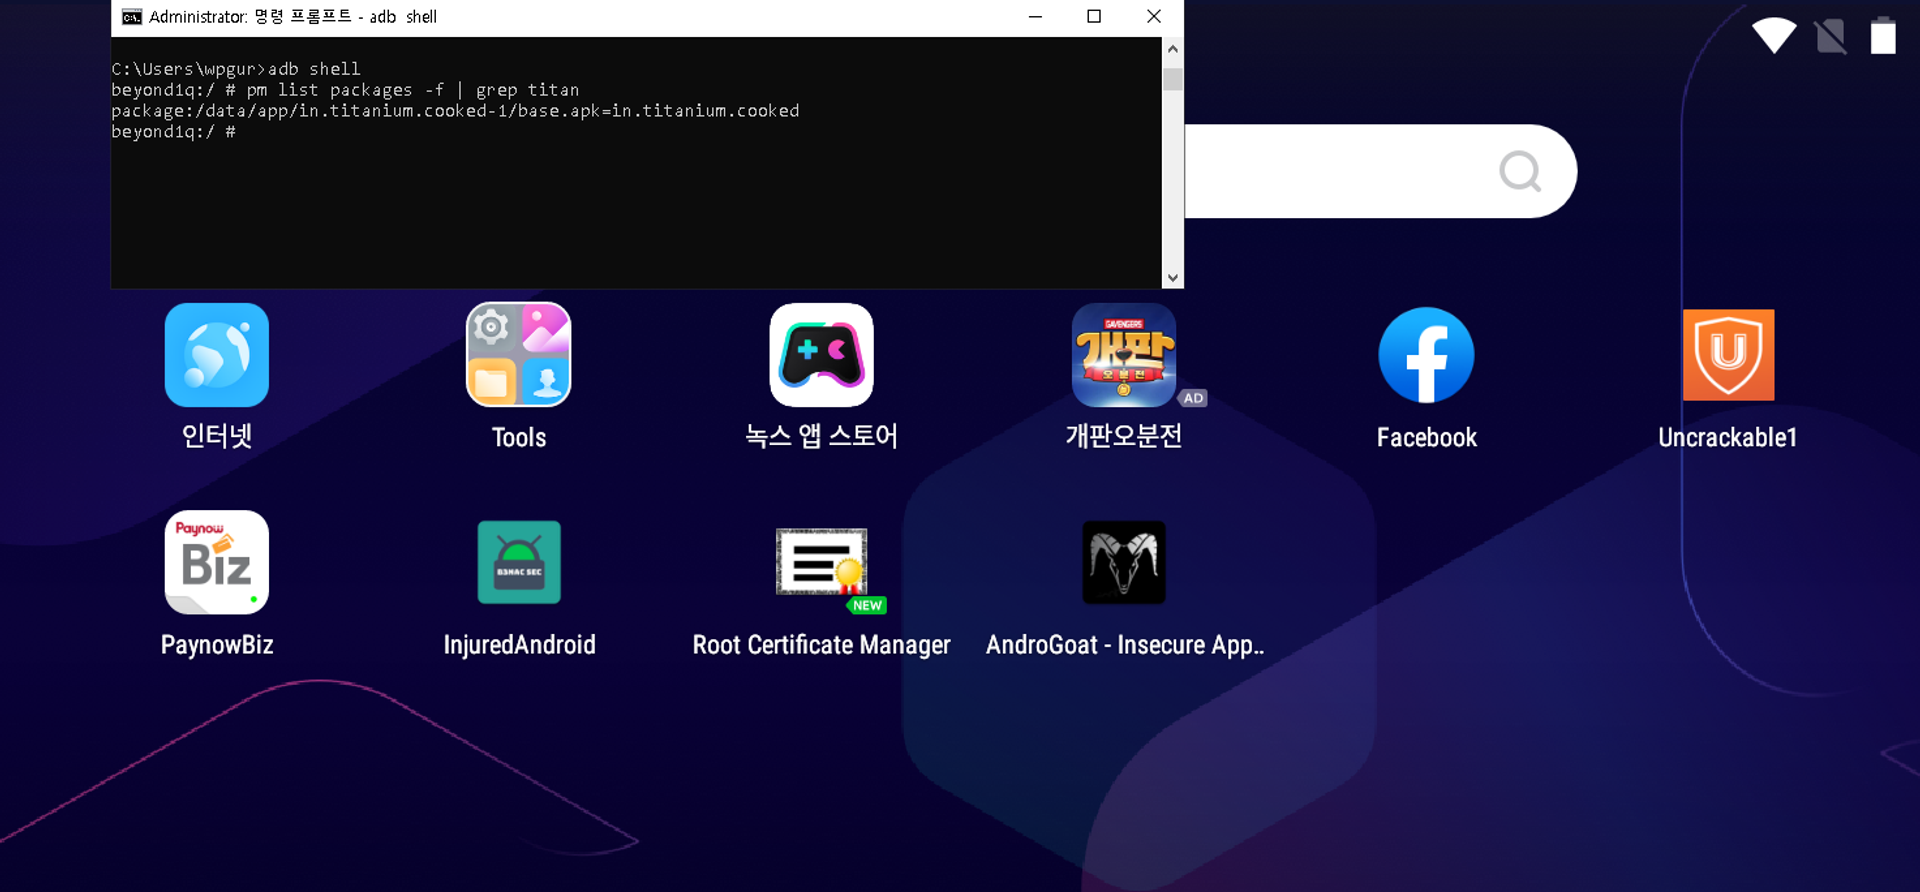1920x892 pixels.
Task: Click the 'Facebook' app label
Action: (1426, 437)
